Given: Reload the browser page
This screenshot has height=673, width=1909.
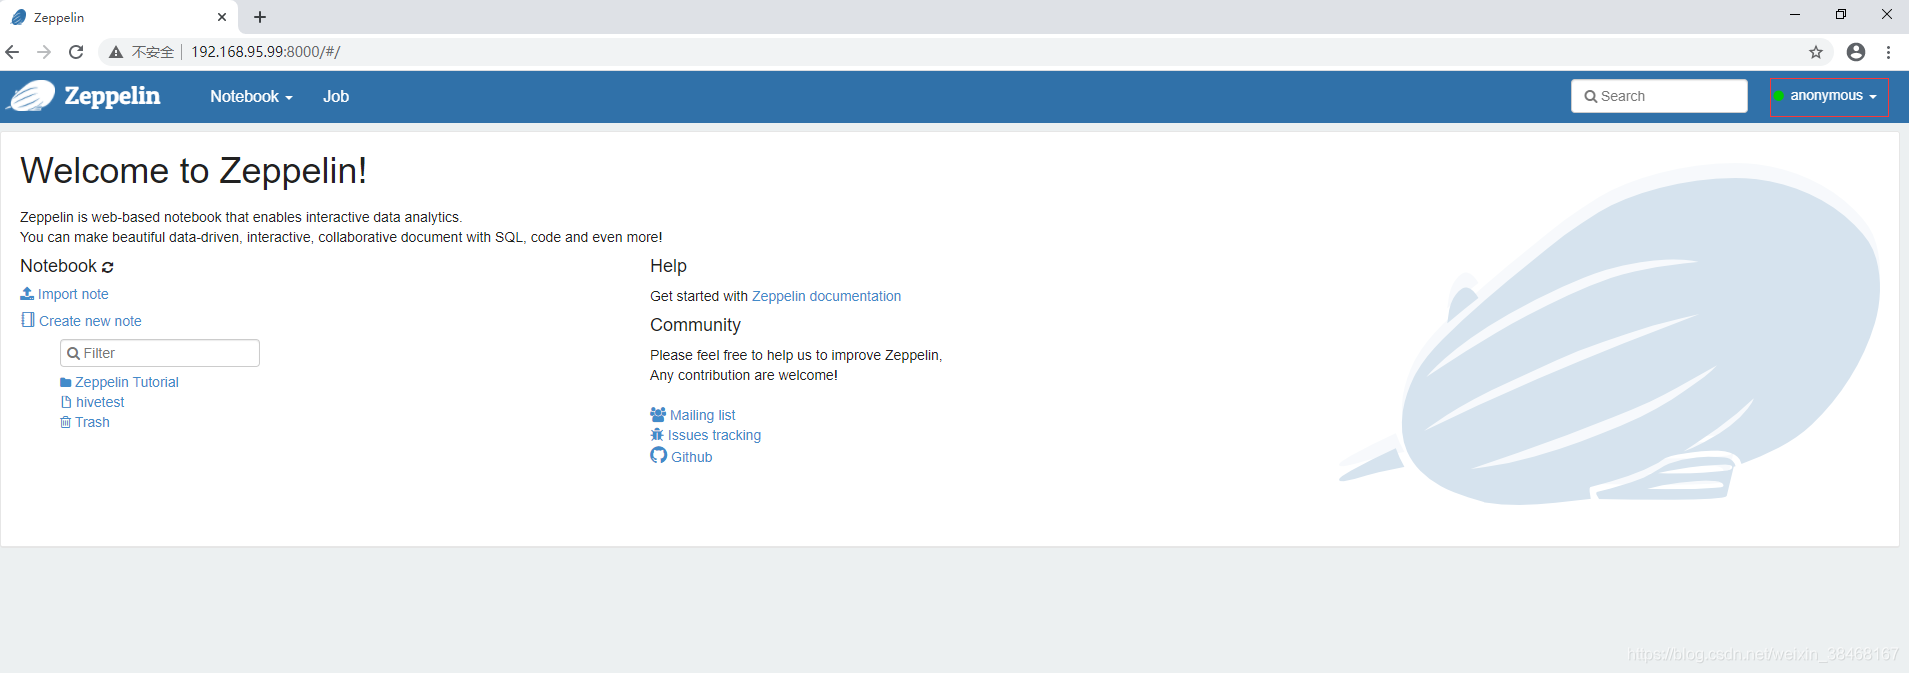Looking at the screenshot, I should pos(76,52).
